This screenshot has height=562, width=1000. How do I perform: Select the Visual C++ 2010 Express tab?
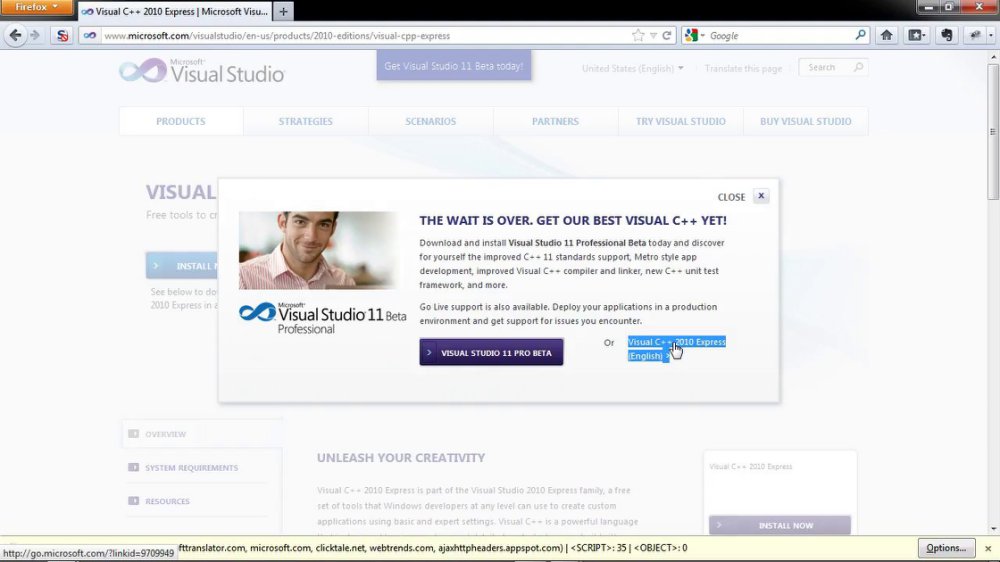tap(174, 11)
